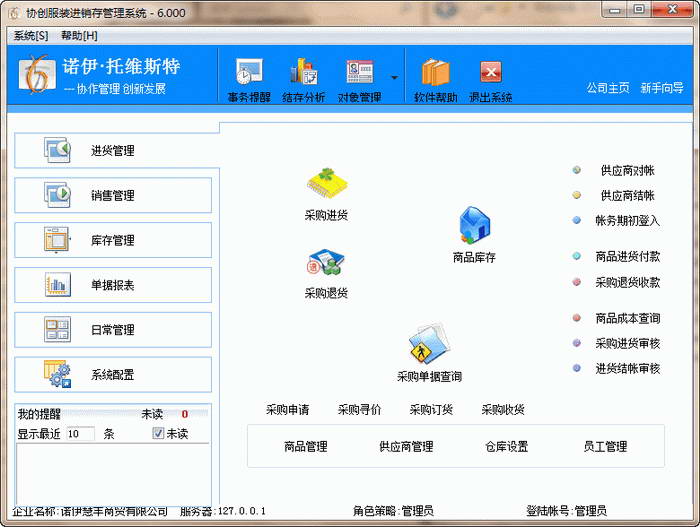Select the 库存管理 sidebar tab

point(113,240)
